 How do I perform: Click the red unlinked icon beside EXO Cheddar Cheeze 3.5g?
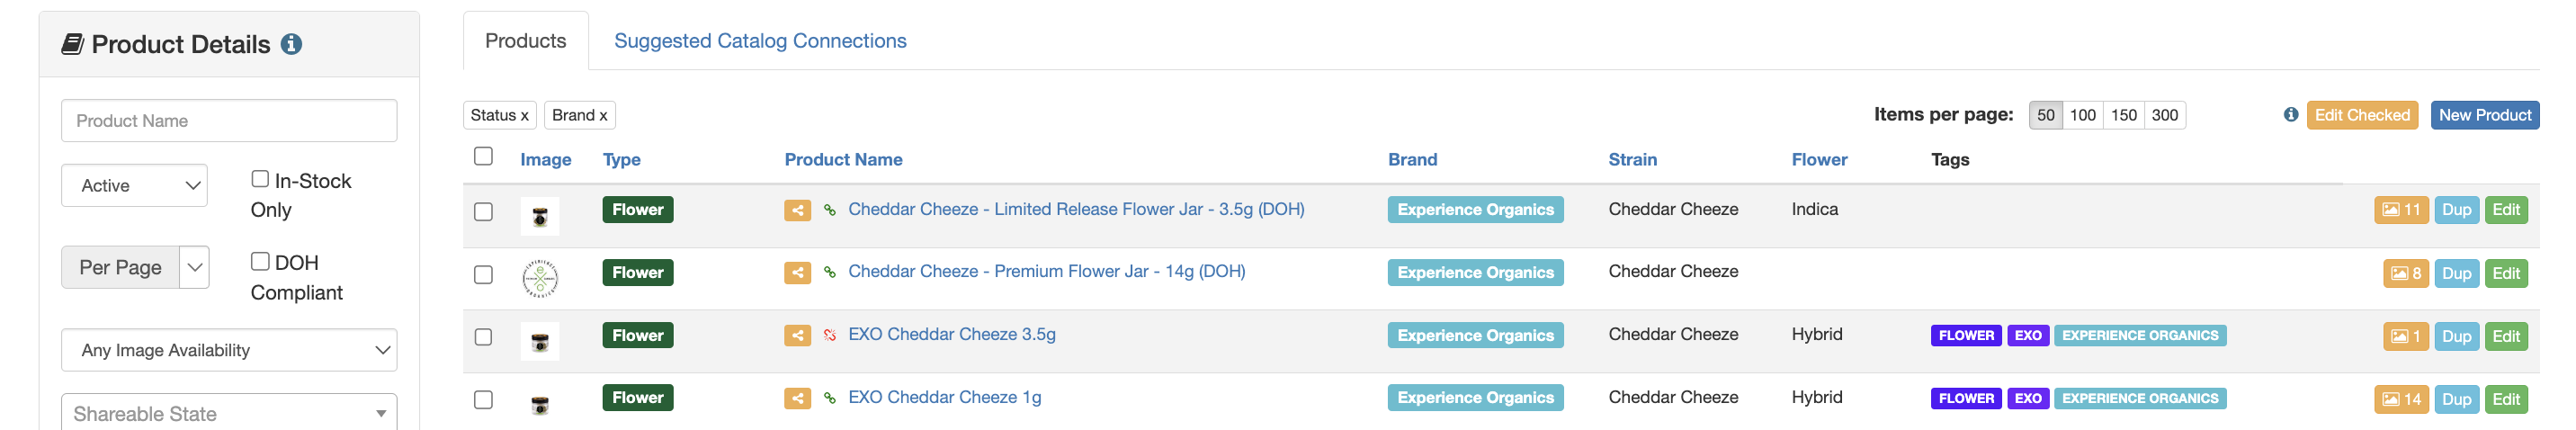click(x=829, y=336)
